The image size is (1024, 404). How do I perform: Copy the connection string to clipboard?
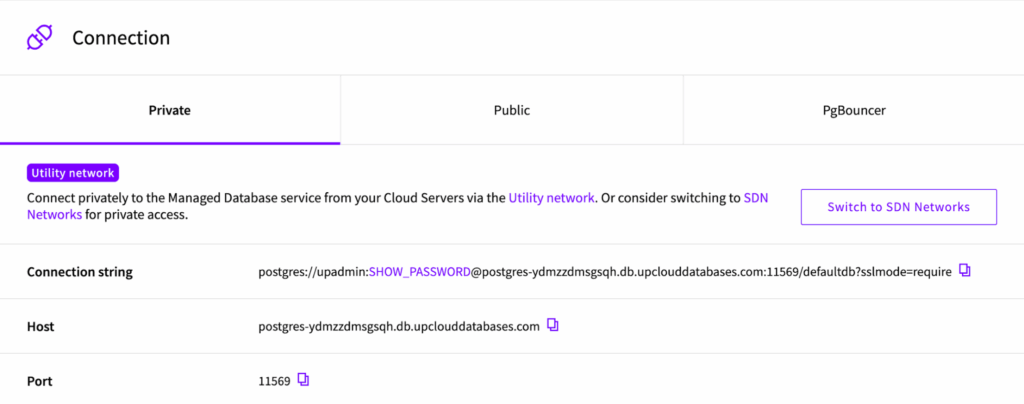pos(965,270)
